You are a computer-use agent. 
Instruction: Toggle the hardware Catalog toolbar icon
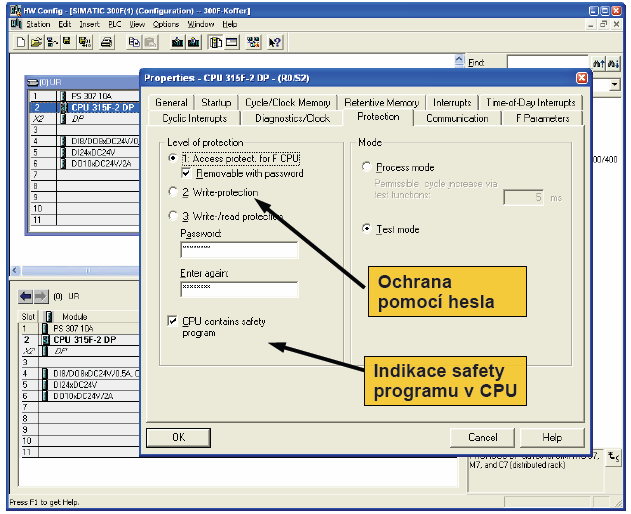pos(216,42)
